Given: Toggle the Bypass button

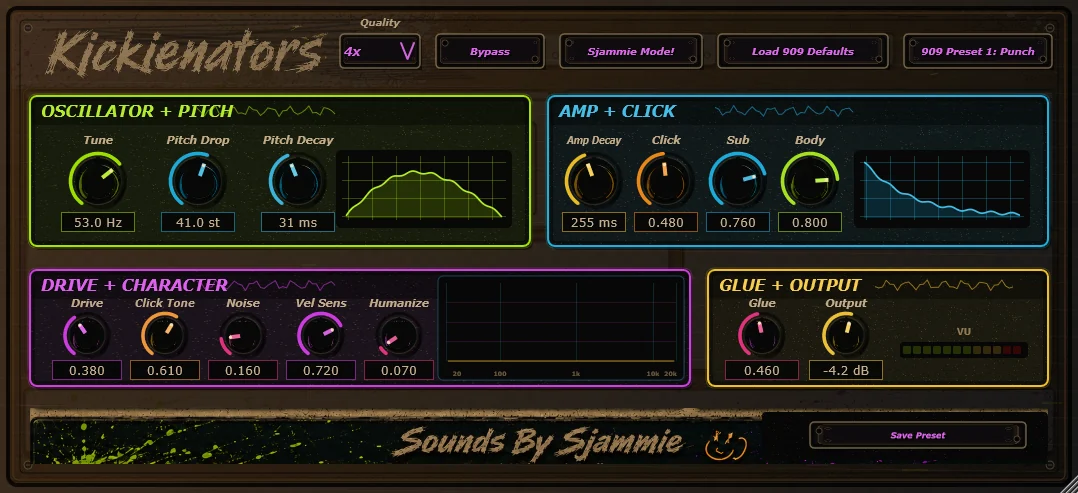Looking at the screenshot, I should click(490, 52).
